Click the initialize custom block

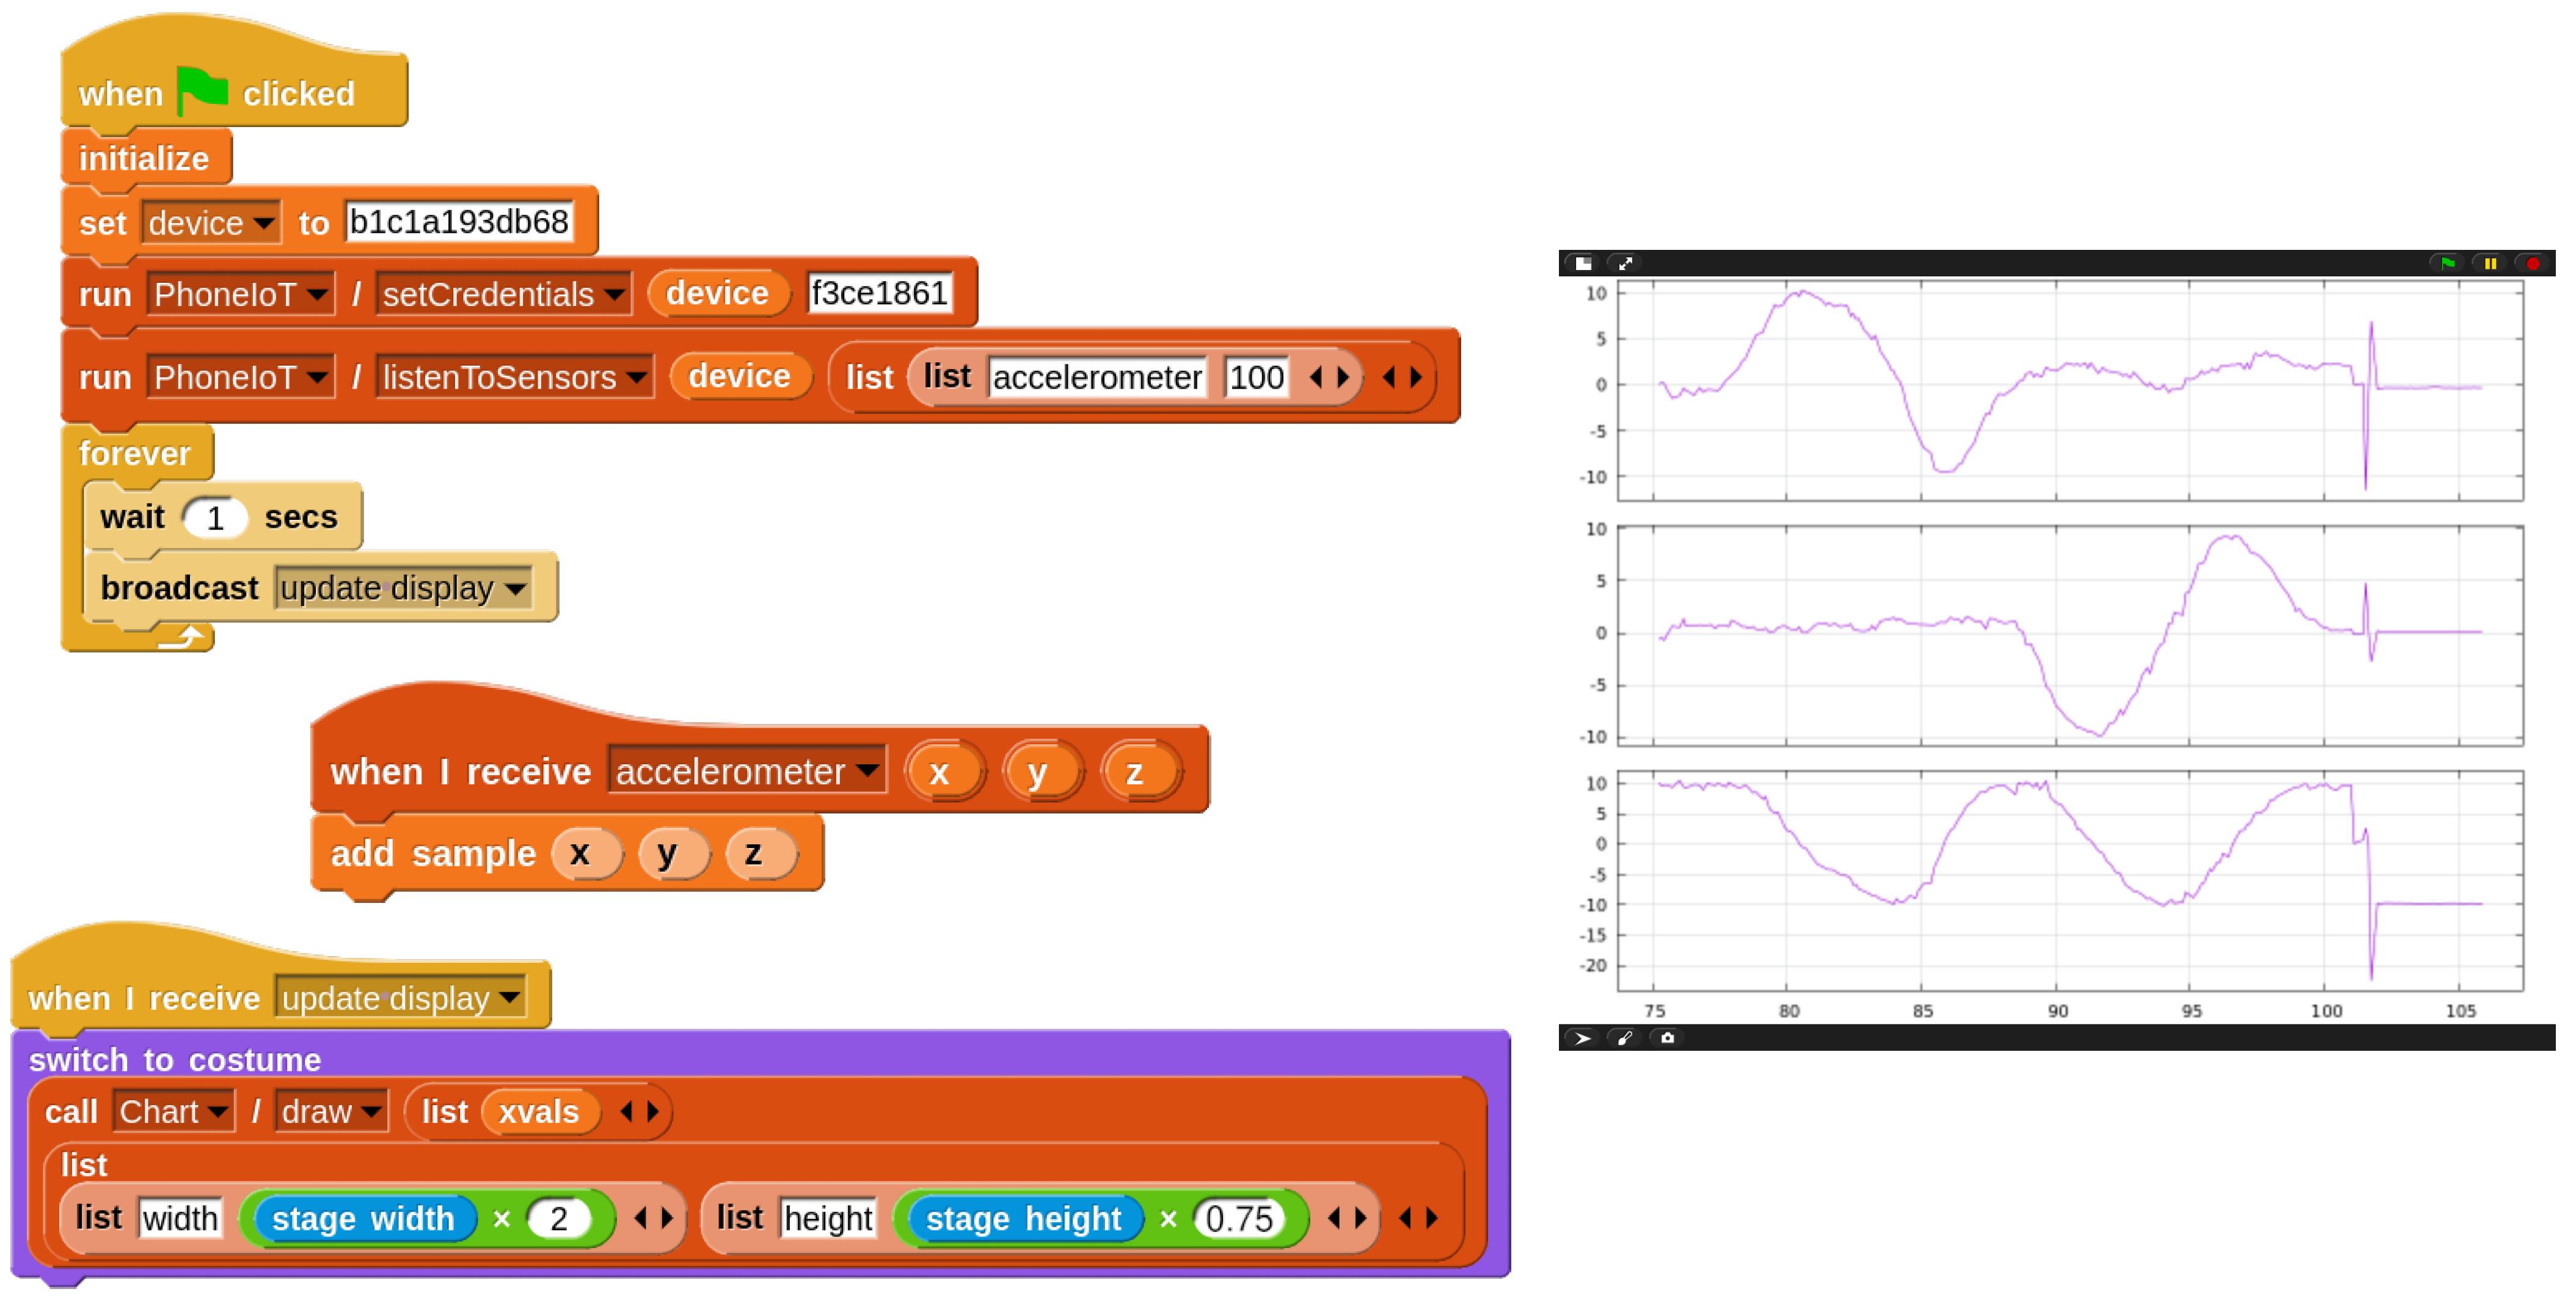[144, 158]
